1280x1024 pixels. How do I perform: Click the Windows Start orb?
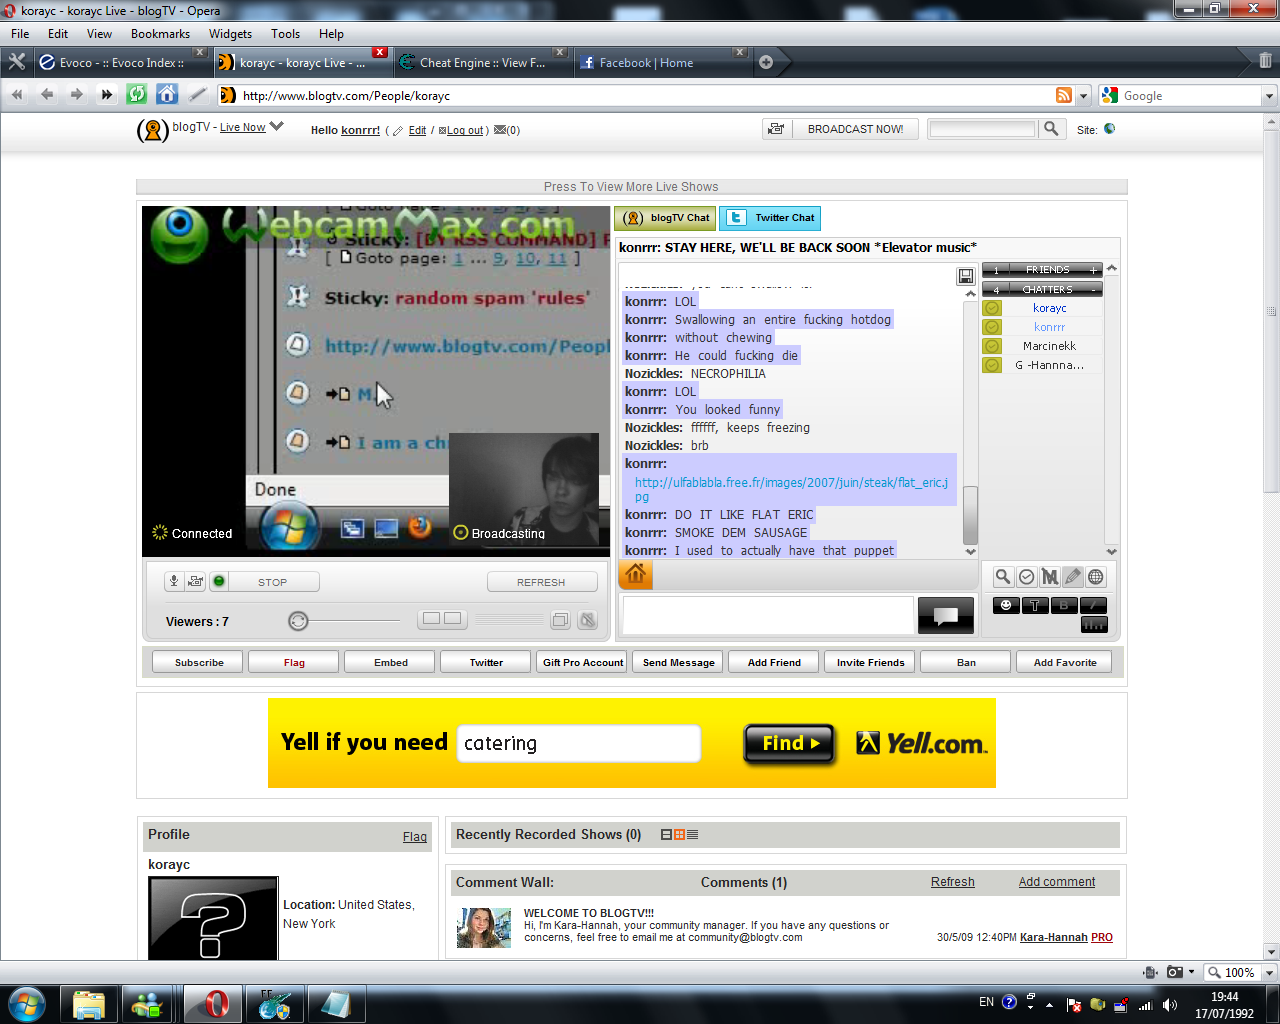[x=26, y=1004]
